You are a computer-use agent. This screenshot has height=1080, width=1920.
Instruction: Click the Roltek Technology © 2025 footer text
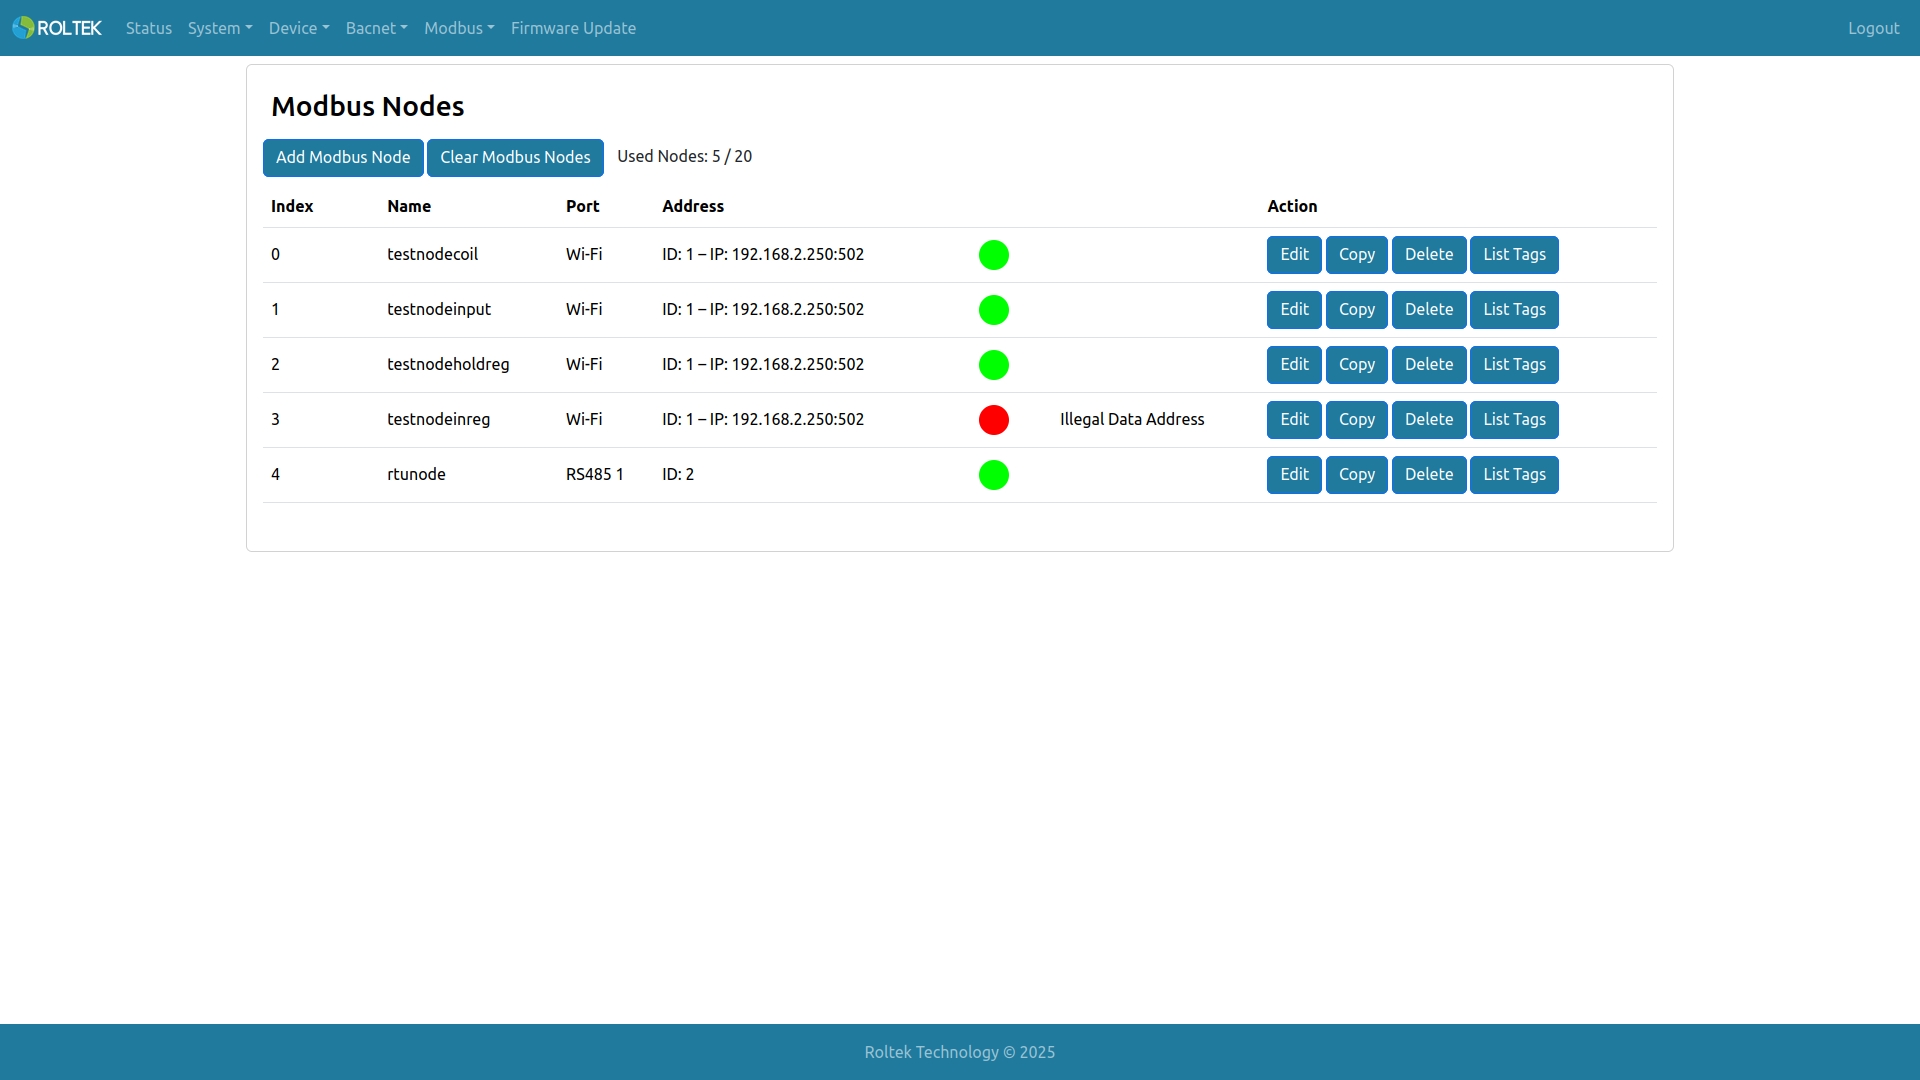960,1052
